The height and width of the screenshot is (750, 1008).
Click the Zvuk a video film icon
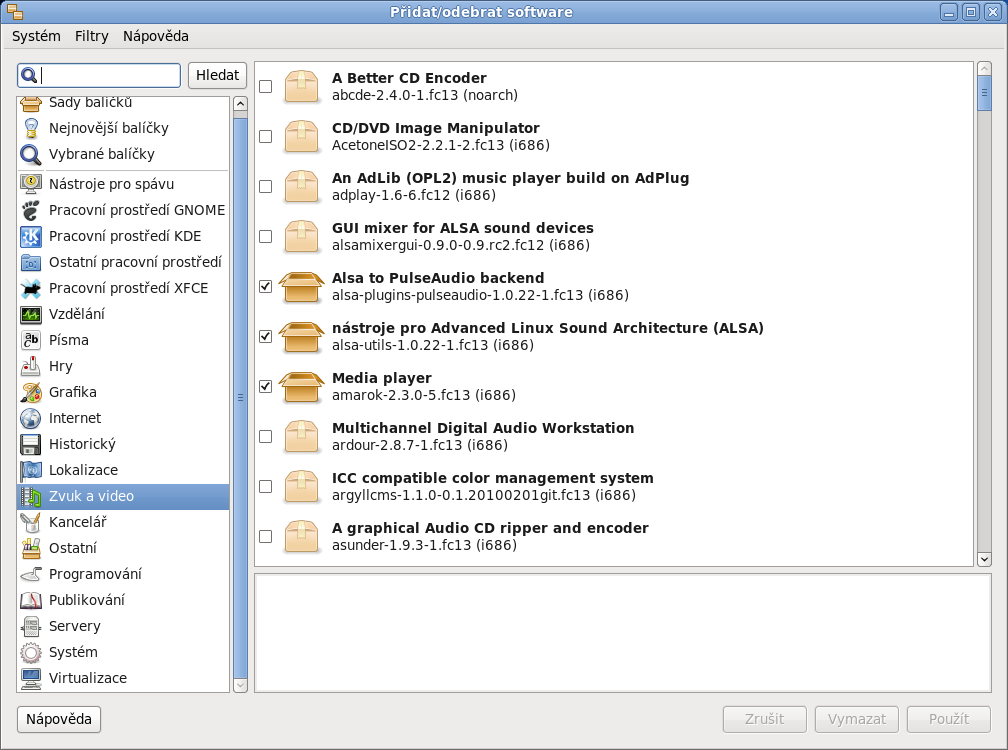[31, 496]
